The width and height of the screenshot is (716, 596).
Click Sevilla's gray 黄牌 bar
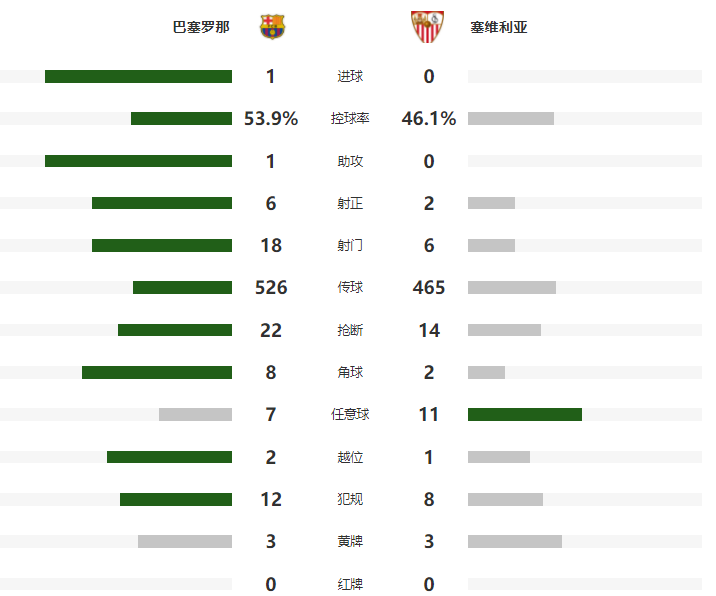tap(515, 541)
